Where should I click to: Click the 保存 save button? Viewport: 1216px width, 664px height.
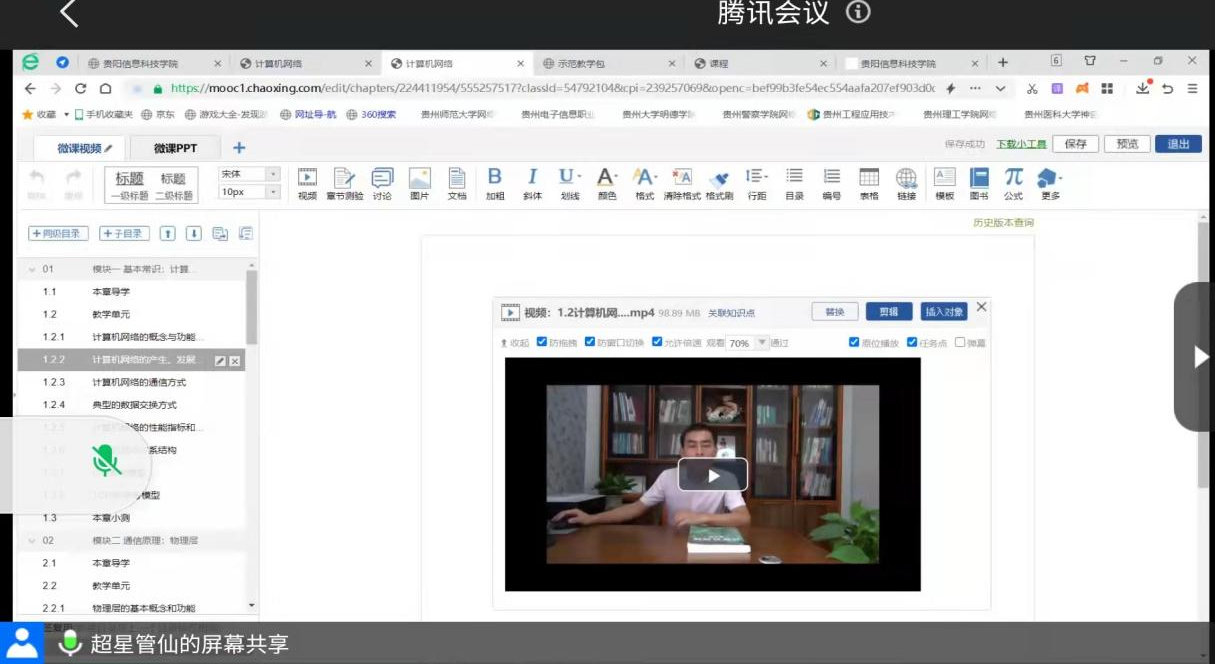(x=1075, y=144)
